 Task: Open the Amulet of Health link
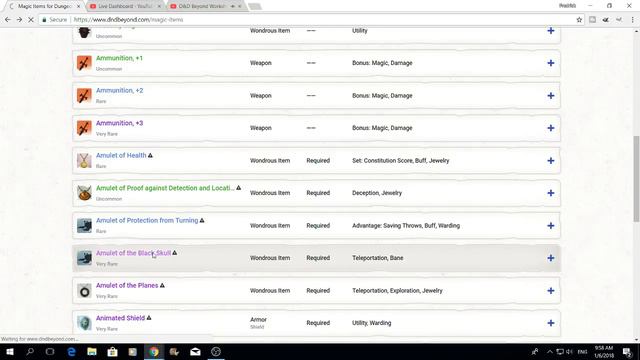point(121,155)
